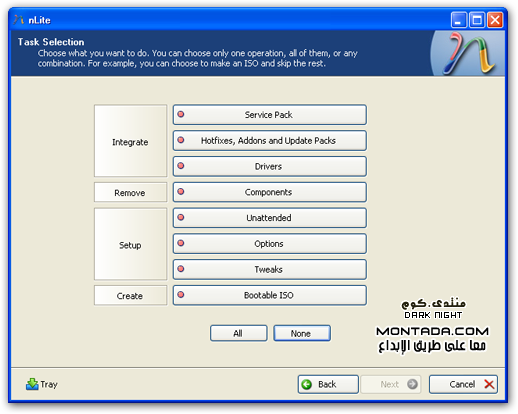Click the nLite title bar icon

(x=19, y=20)
